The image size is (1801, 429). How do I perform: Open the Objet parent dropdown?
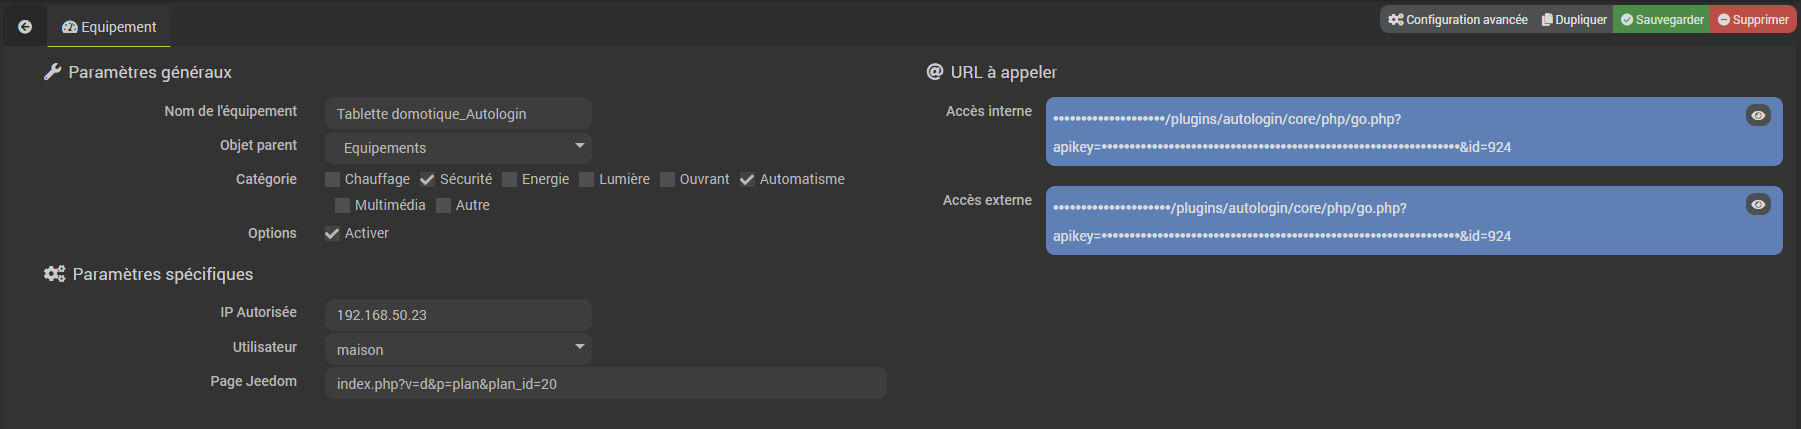[x=458, y=148]
